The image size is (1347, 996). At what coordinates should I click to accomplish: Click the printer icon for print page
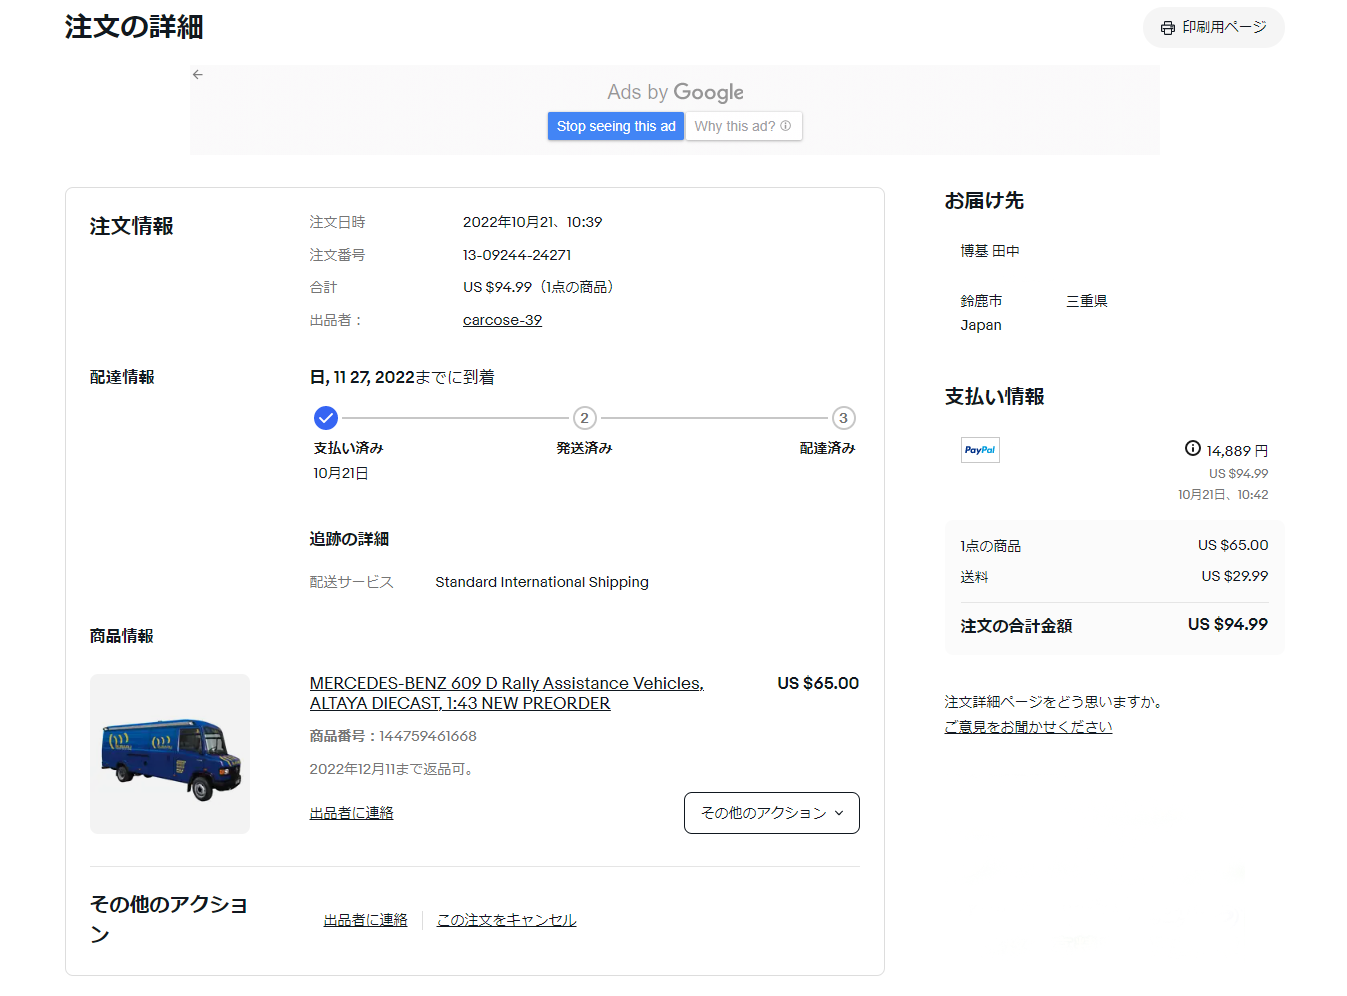[1167, 28]
